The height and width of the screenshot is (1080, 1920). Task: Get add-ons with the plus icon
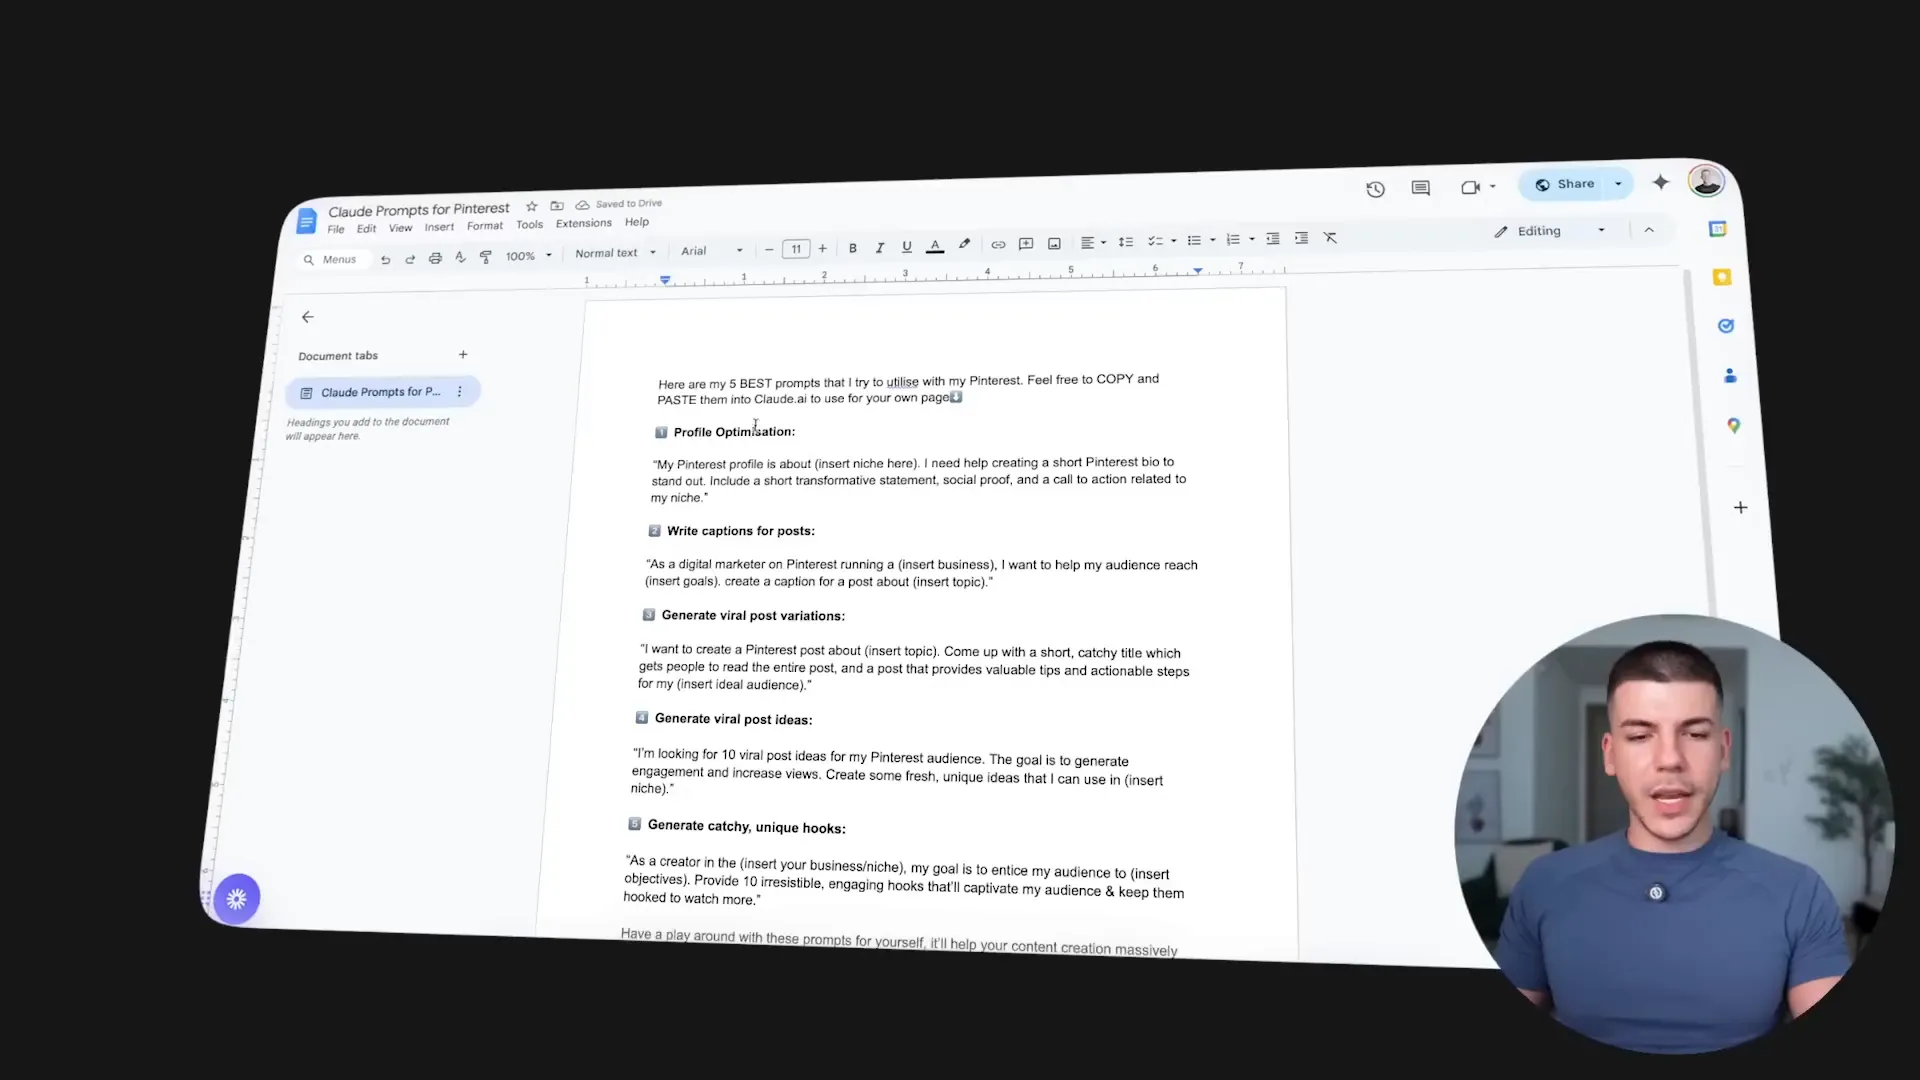click(x=1741, y=508)
